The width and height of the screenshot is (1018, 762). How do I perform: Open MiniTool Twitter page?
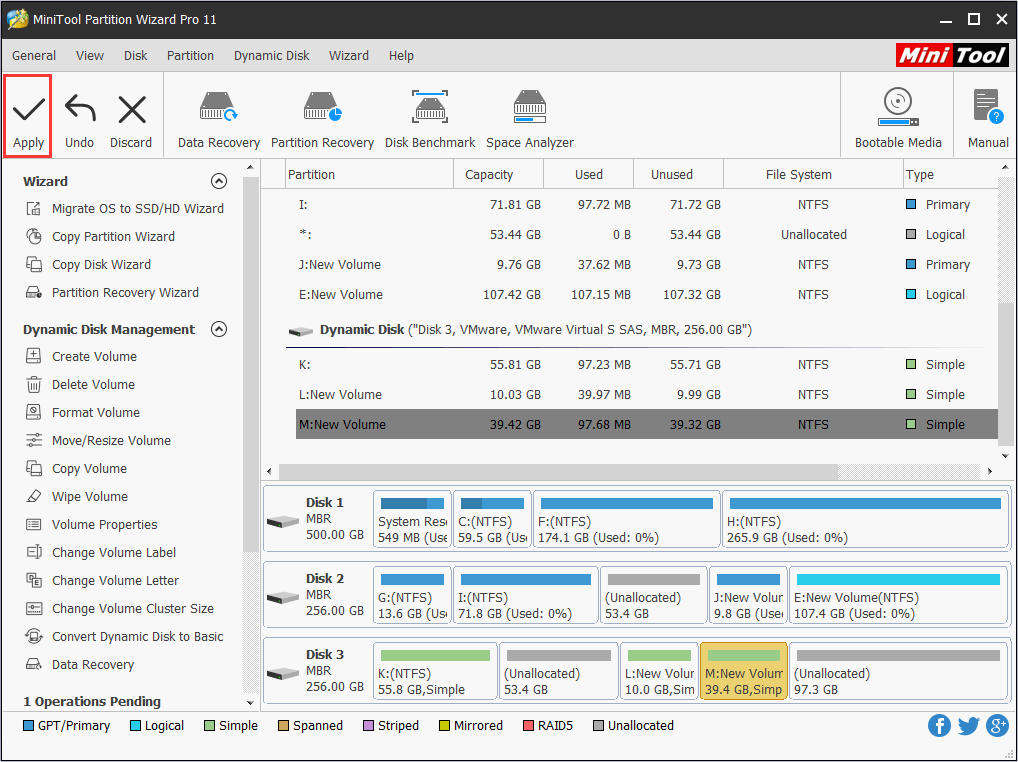[968, 725]
